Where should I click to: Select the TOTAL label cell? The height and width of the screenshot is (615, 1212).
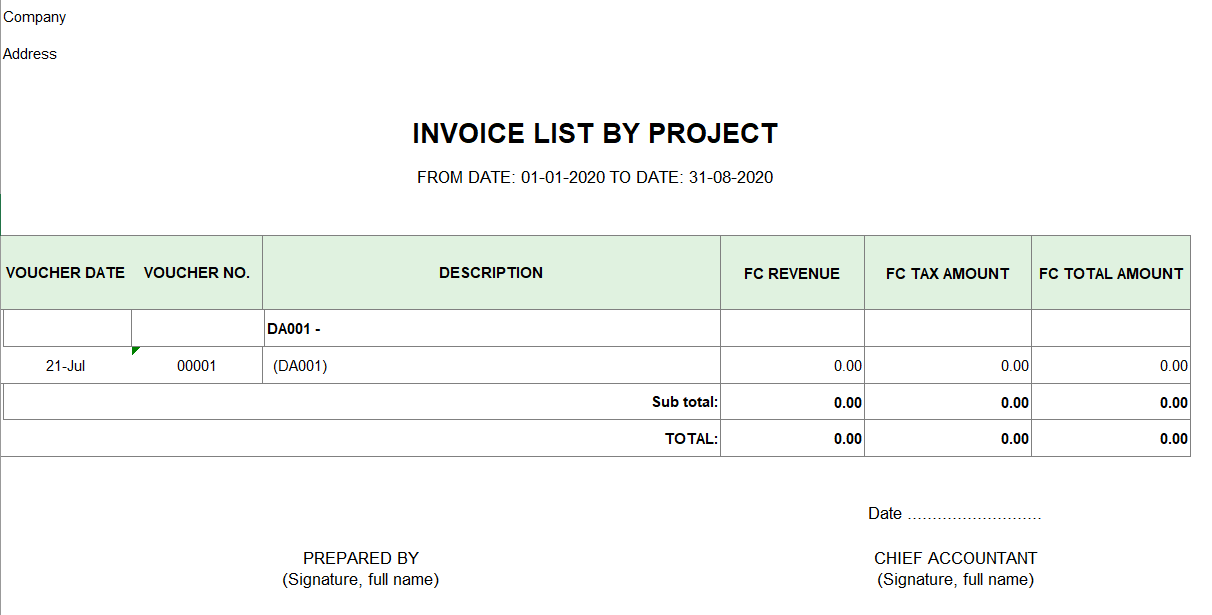click(691, 439)
